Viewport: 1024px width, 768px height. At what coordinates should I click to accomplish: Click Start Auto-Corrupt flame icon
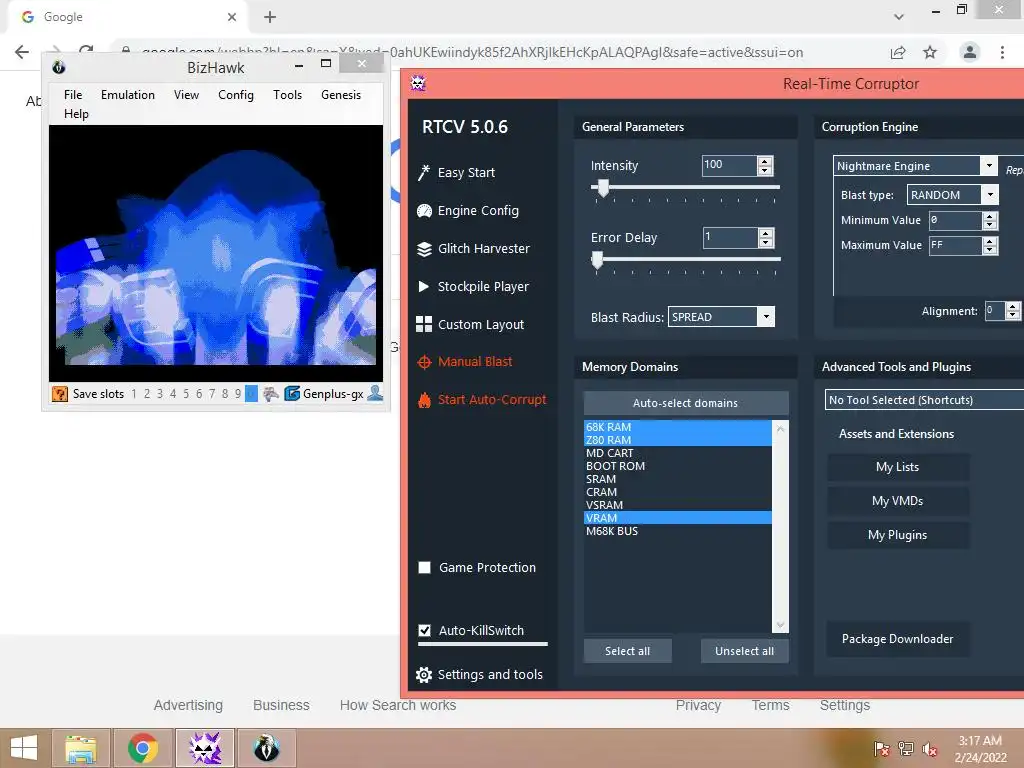(424, 400)
